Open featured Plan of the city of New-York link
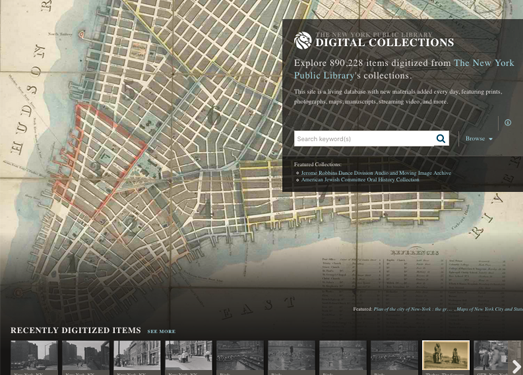523x375 pixels. (412, 309)
